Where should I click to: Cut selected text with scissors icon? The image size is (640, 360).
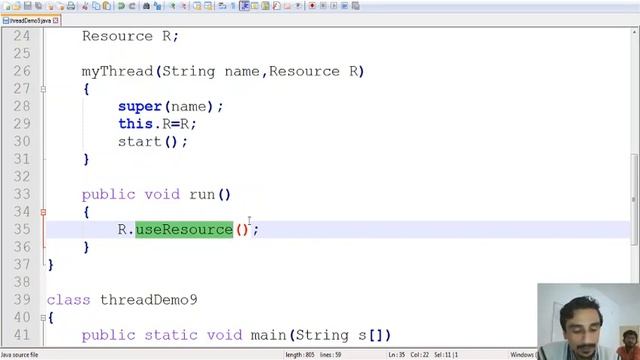(x=84, y=6)
